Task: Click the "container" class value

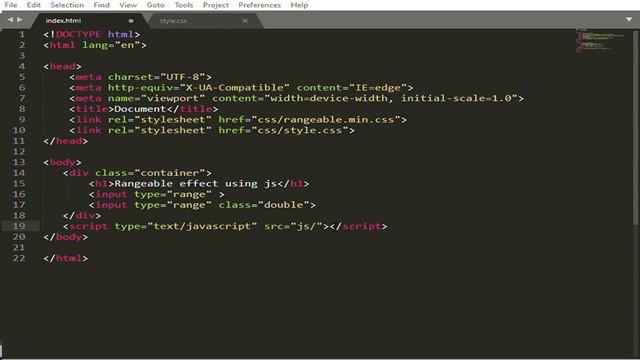Action: 170,173
